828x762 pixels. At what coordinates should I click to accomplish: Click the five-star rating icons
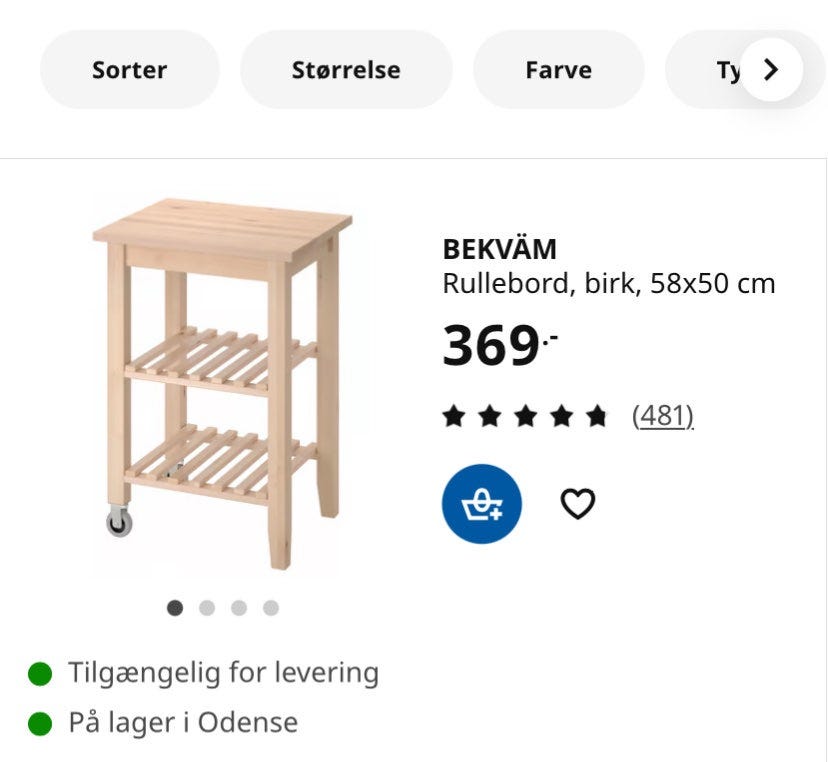click(x=525, y=416)
